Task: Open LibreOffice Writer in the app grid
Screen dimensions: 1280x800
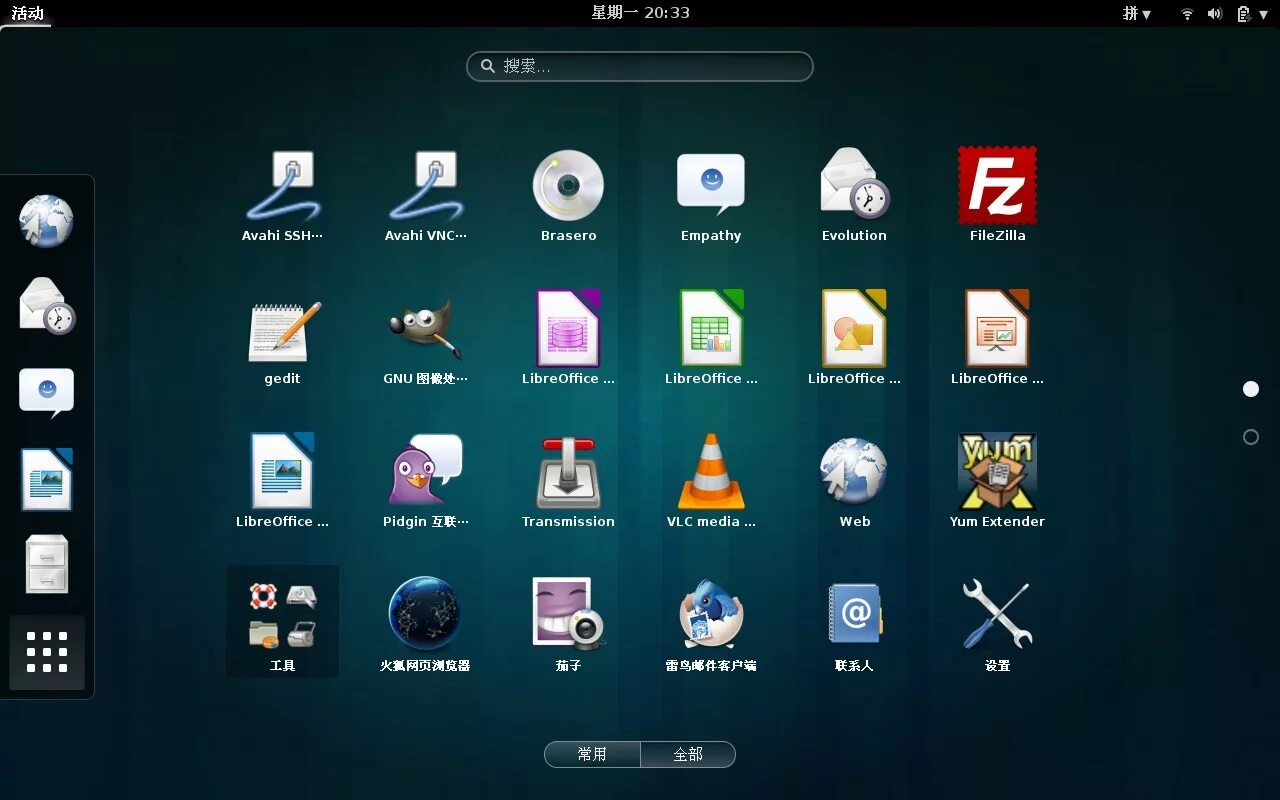Action: (x=282, y=482)
